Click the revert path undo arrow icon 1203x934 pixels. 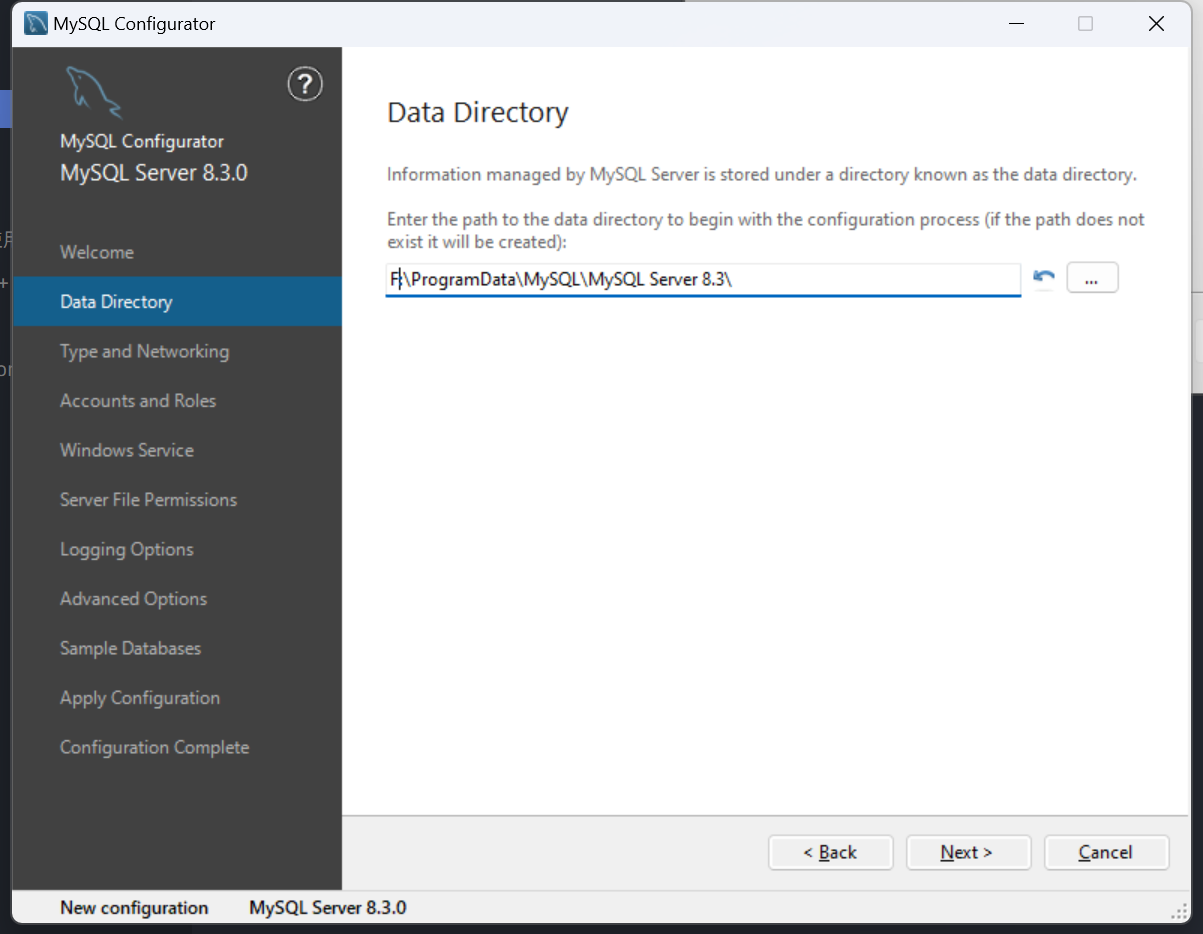pyautogui.click(x=1044, y=278)
